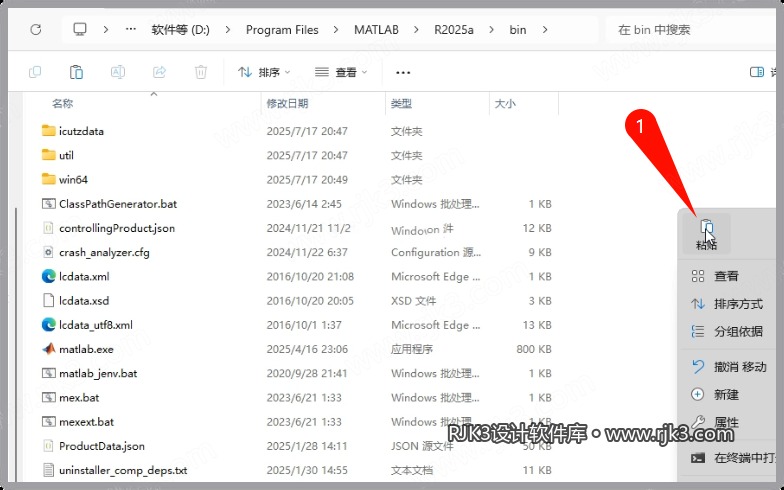Expand the chevron after 软件等 (D:)
Screen dimensions: 784x490
pos(228,30)
